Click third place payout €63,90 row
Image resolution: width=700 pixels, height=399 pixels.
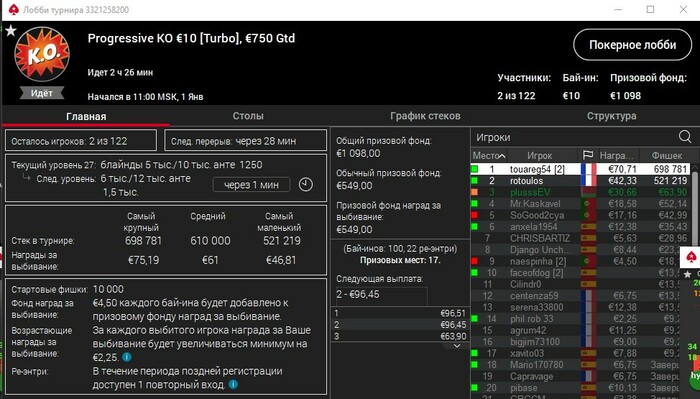click(400, 336)
